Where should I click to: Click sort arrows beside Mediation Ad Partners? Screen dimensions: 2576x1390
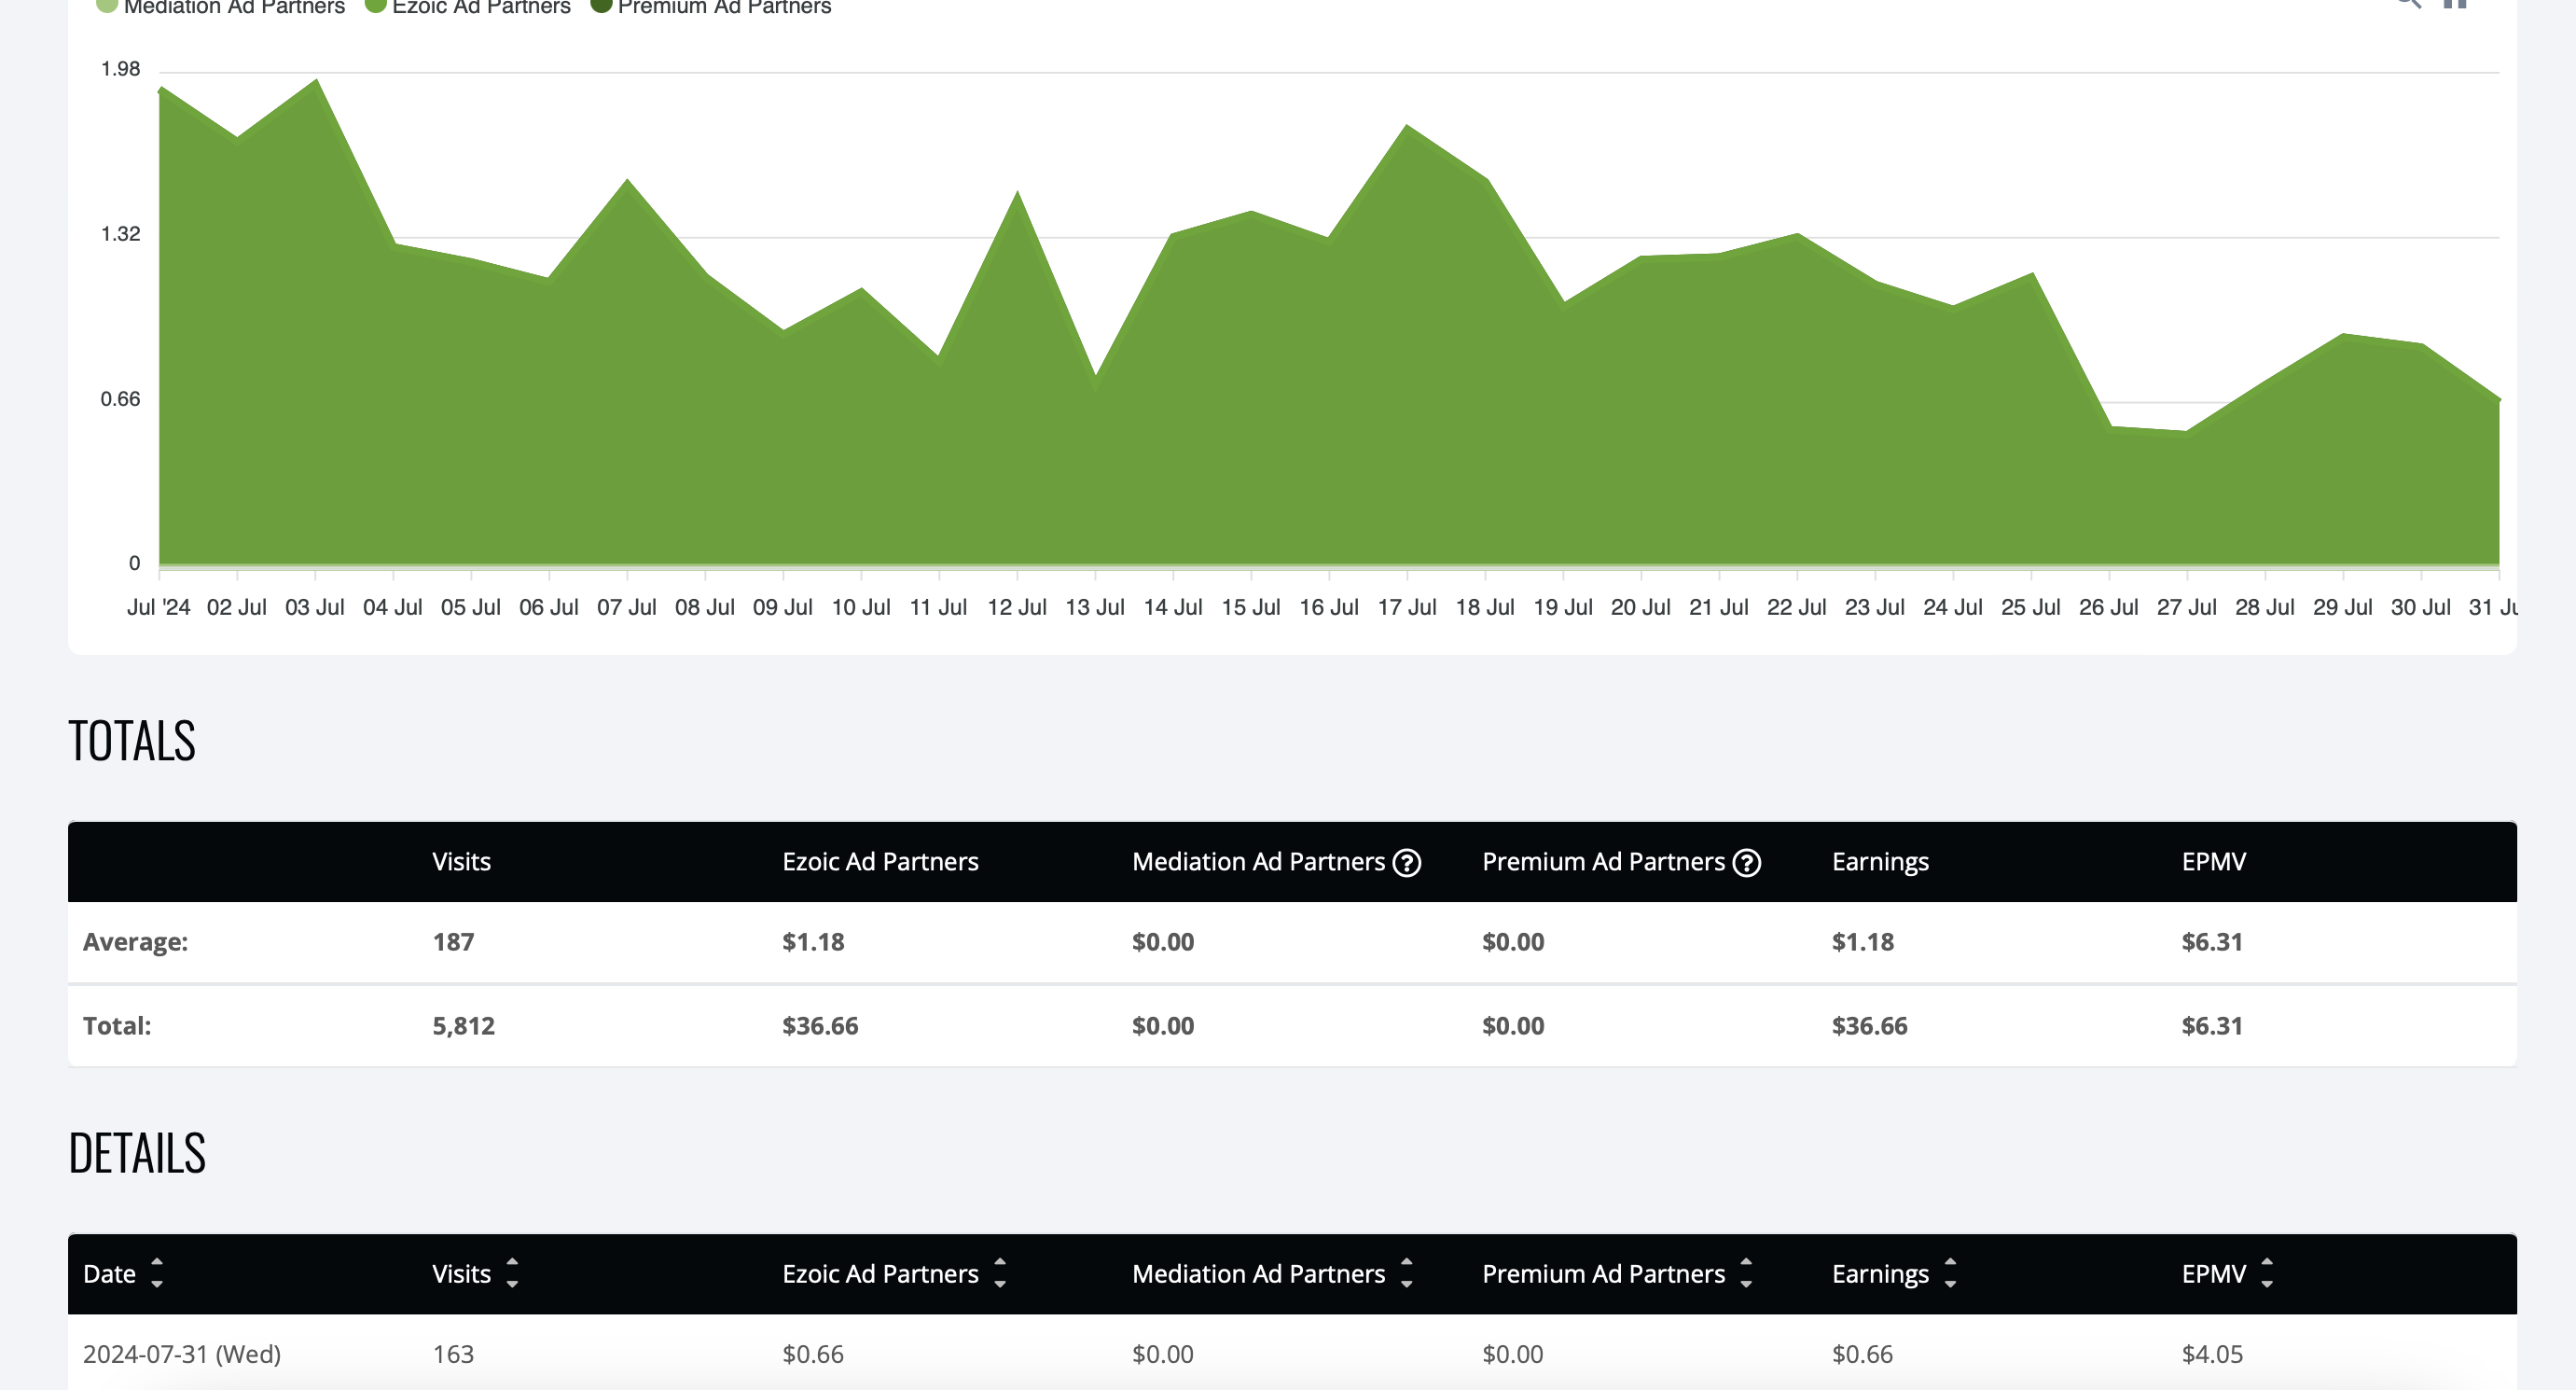(x=1406, y=1273)
